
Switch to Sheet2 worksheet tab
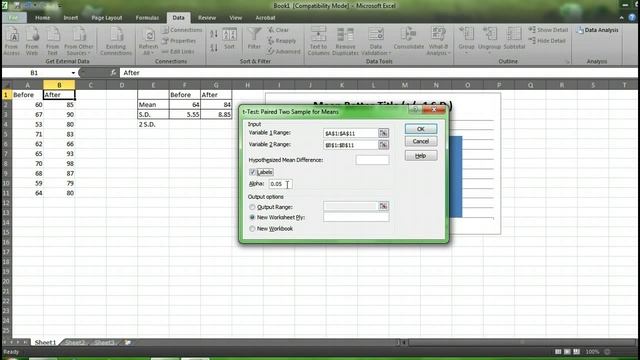75,342
